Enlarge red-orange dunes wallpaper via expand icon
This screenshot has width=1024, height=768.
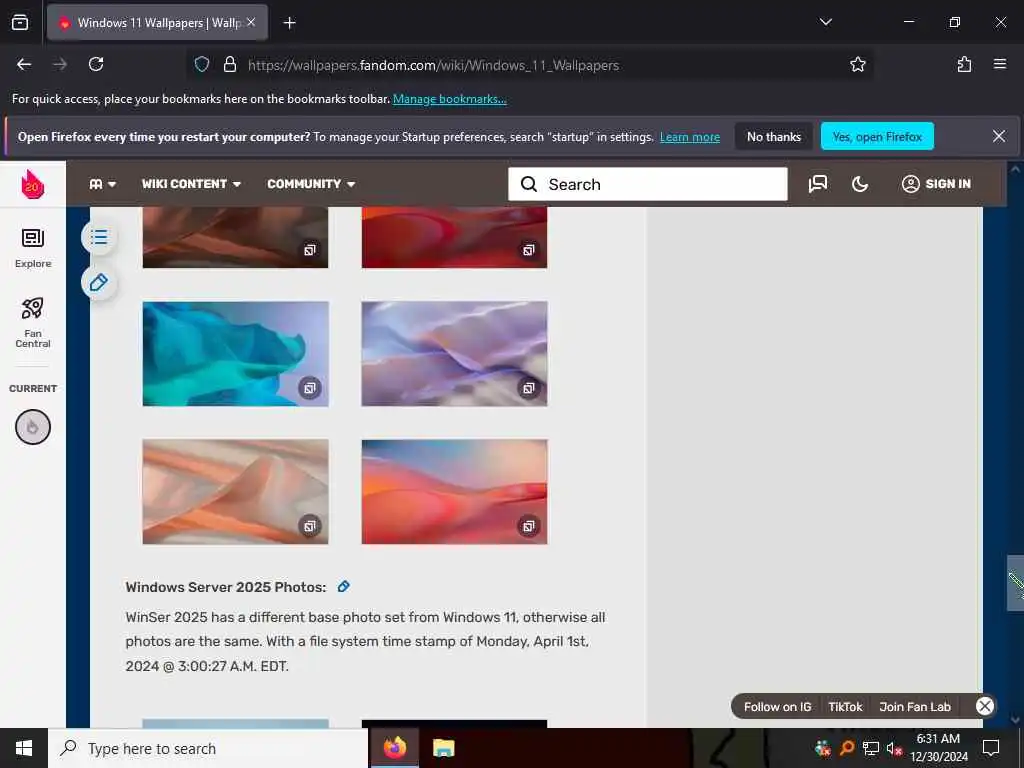point(529,526)
